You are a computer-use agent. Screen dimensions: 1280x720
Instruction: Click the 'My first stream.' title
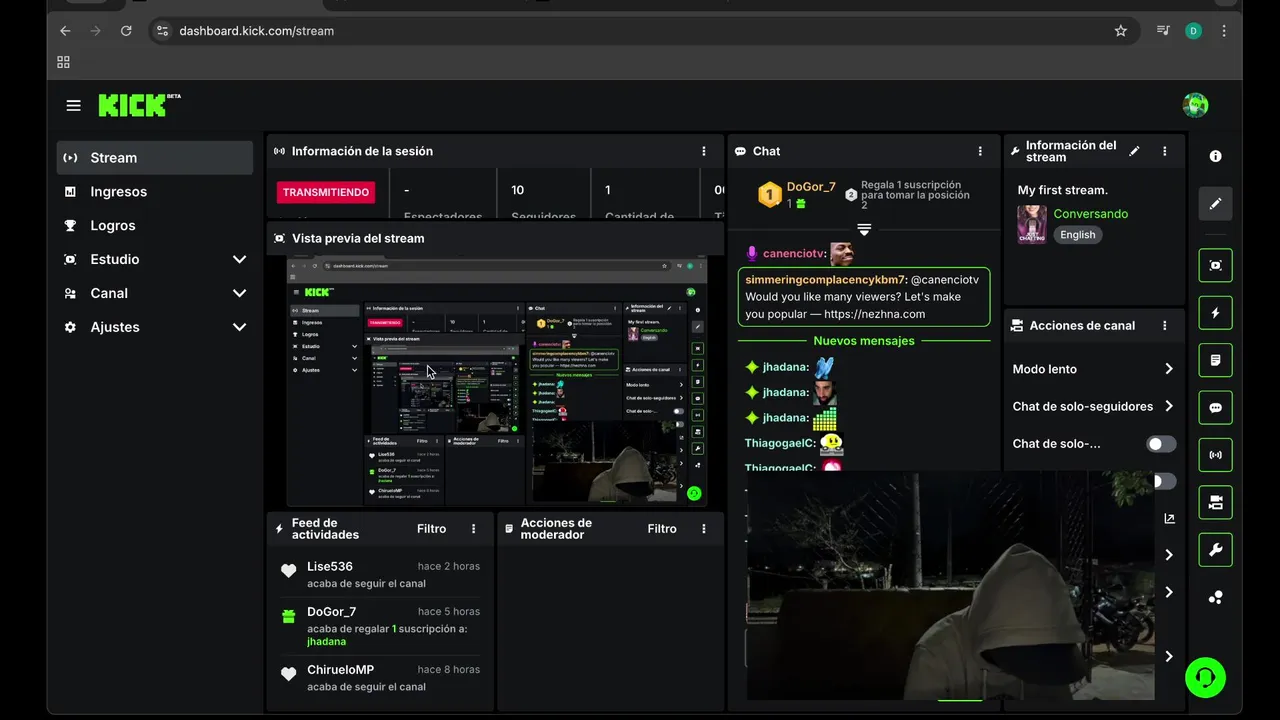click(x=1063, y=190)
